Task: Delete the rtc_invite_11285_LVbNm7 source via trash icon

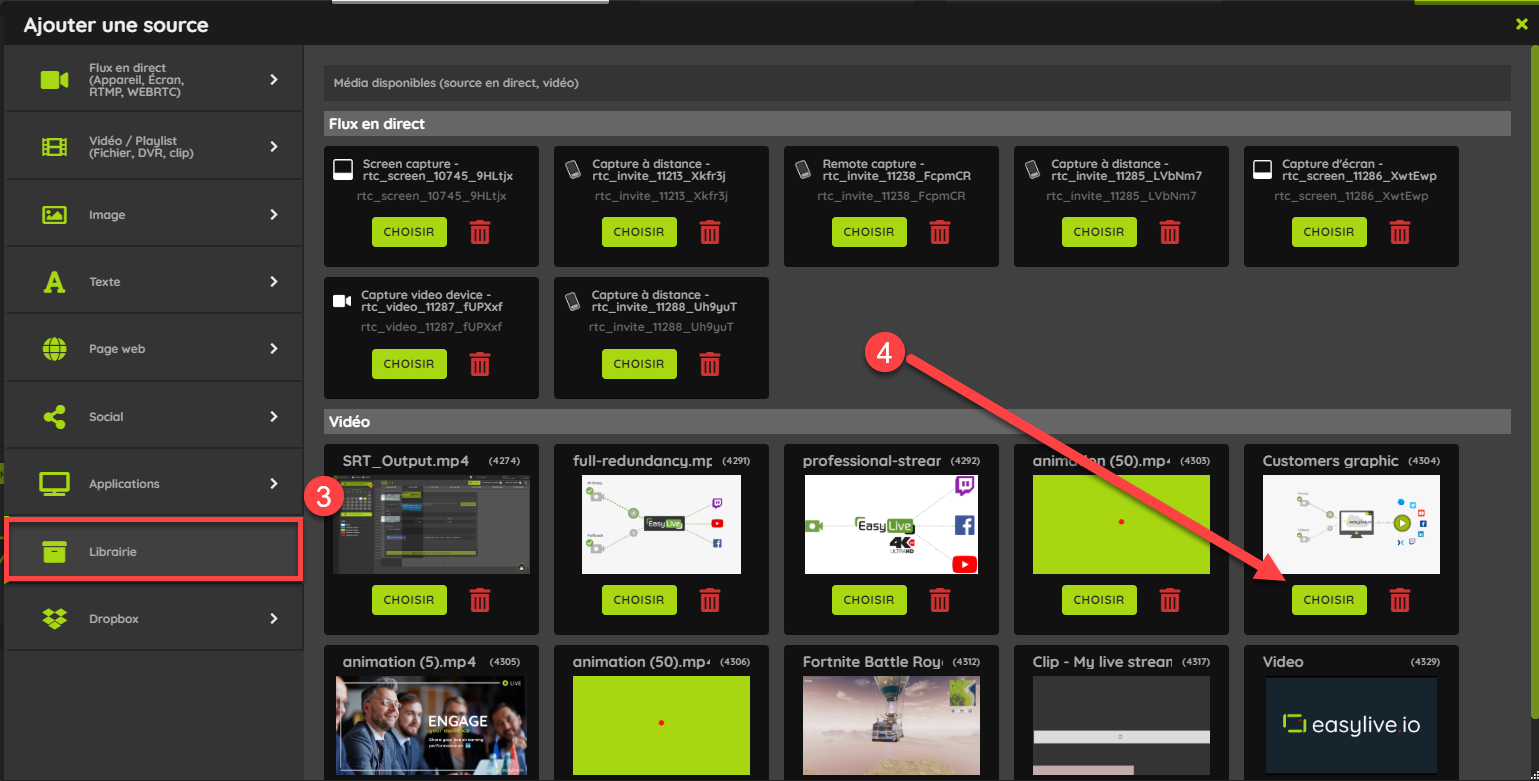Action: coord(1170,232)
